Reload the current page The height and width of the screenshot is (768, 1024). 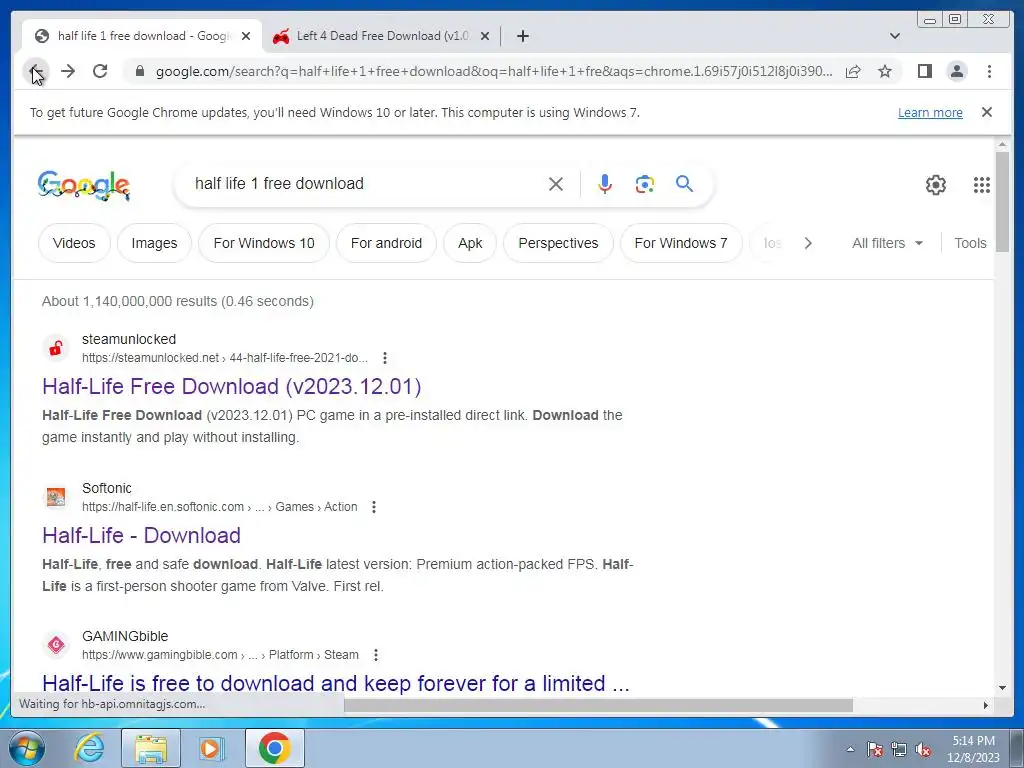point(100,71)
